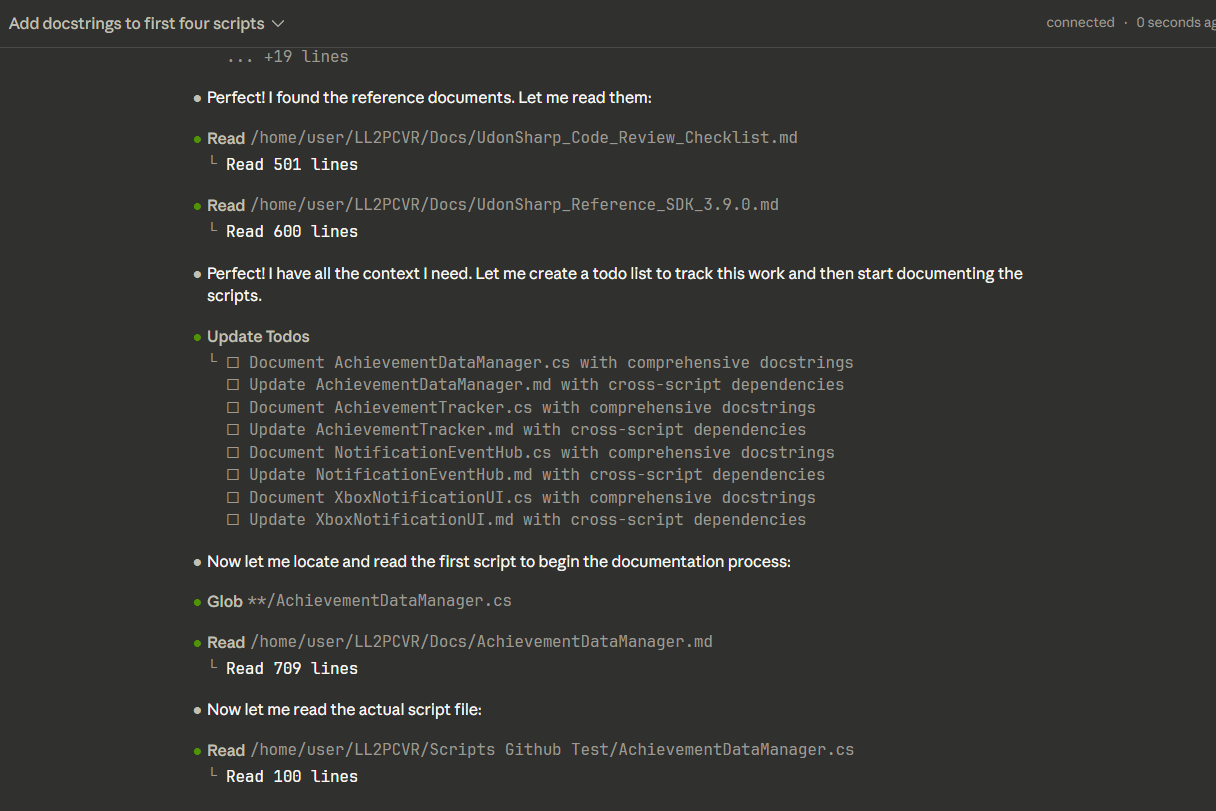Open the Scripts Github Test/AchievementDataManager.cs path

552,750
